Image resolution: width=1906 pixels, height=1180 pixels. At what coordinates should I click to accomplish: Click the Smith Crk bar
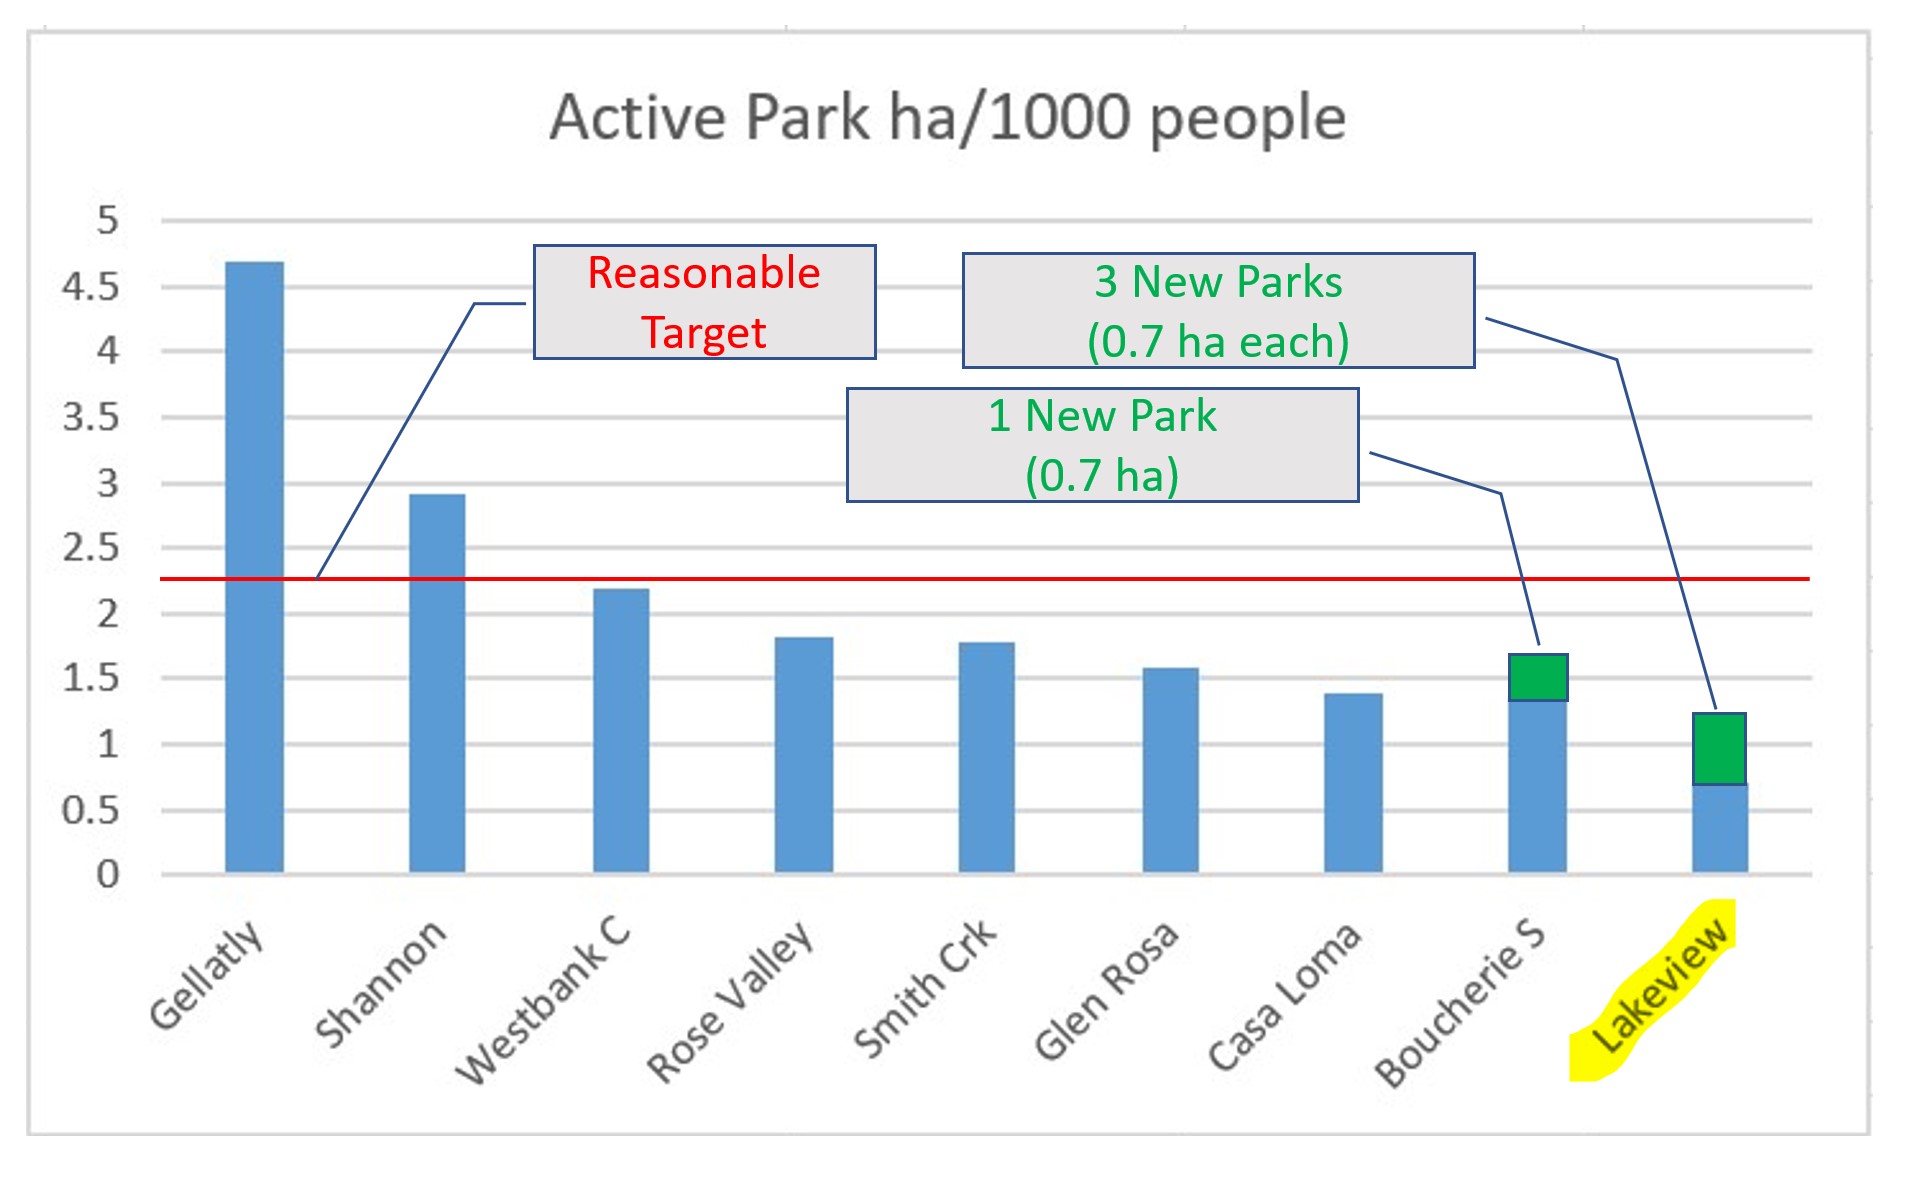coord(986,757)
